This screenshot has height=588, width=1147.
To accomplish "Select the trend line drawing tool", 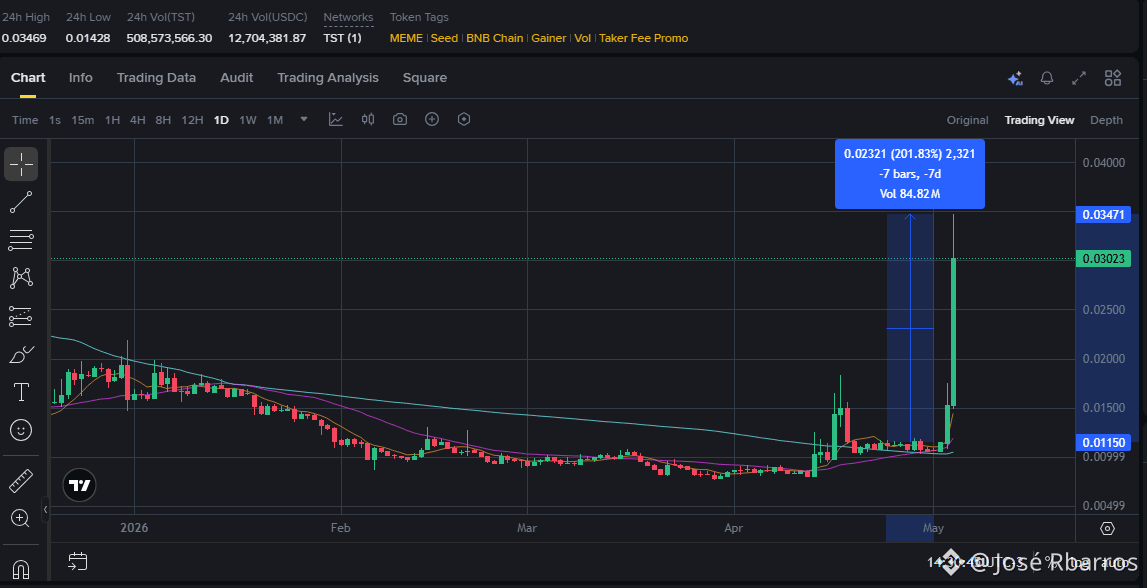I will coord(21,203).
